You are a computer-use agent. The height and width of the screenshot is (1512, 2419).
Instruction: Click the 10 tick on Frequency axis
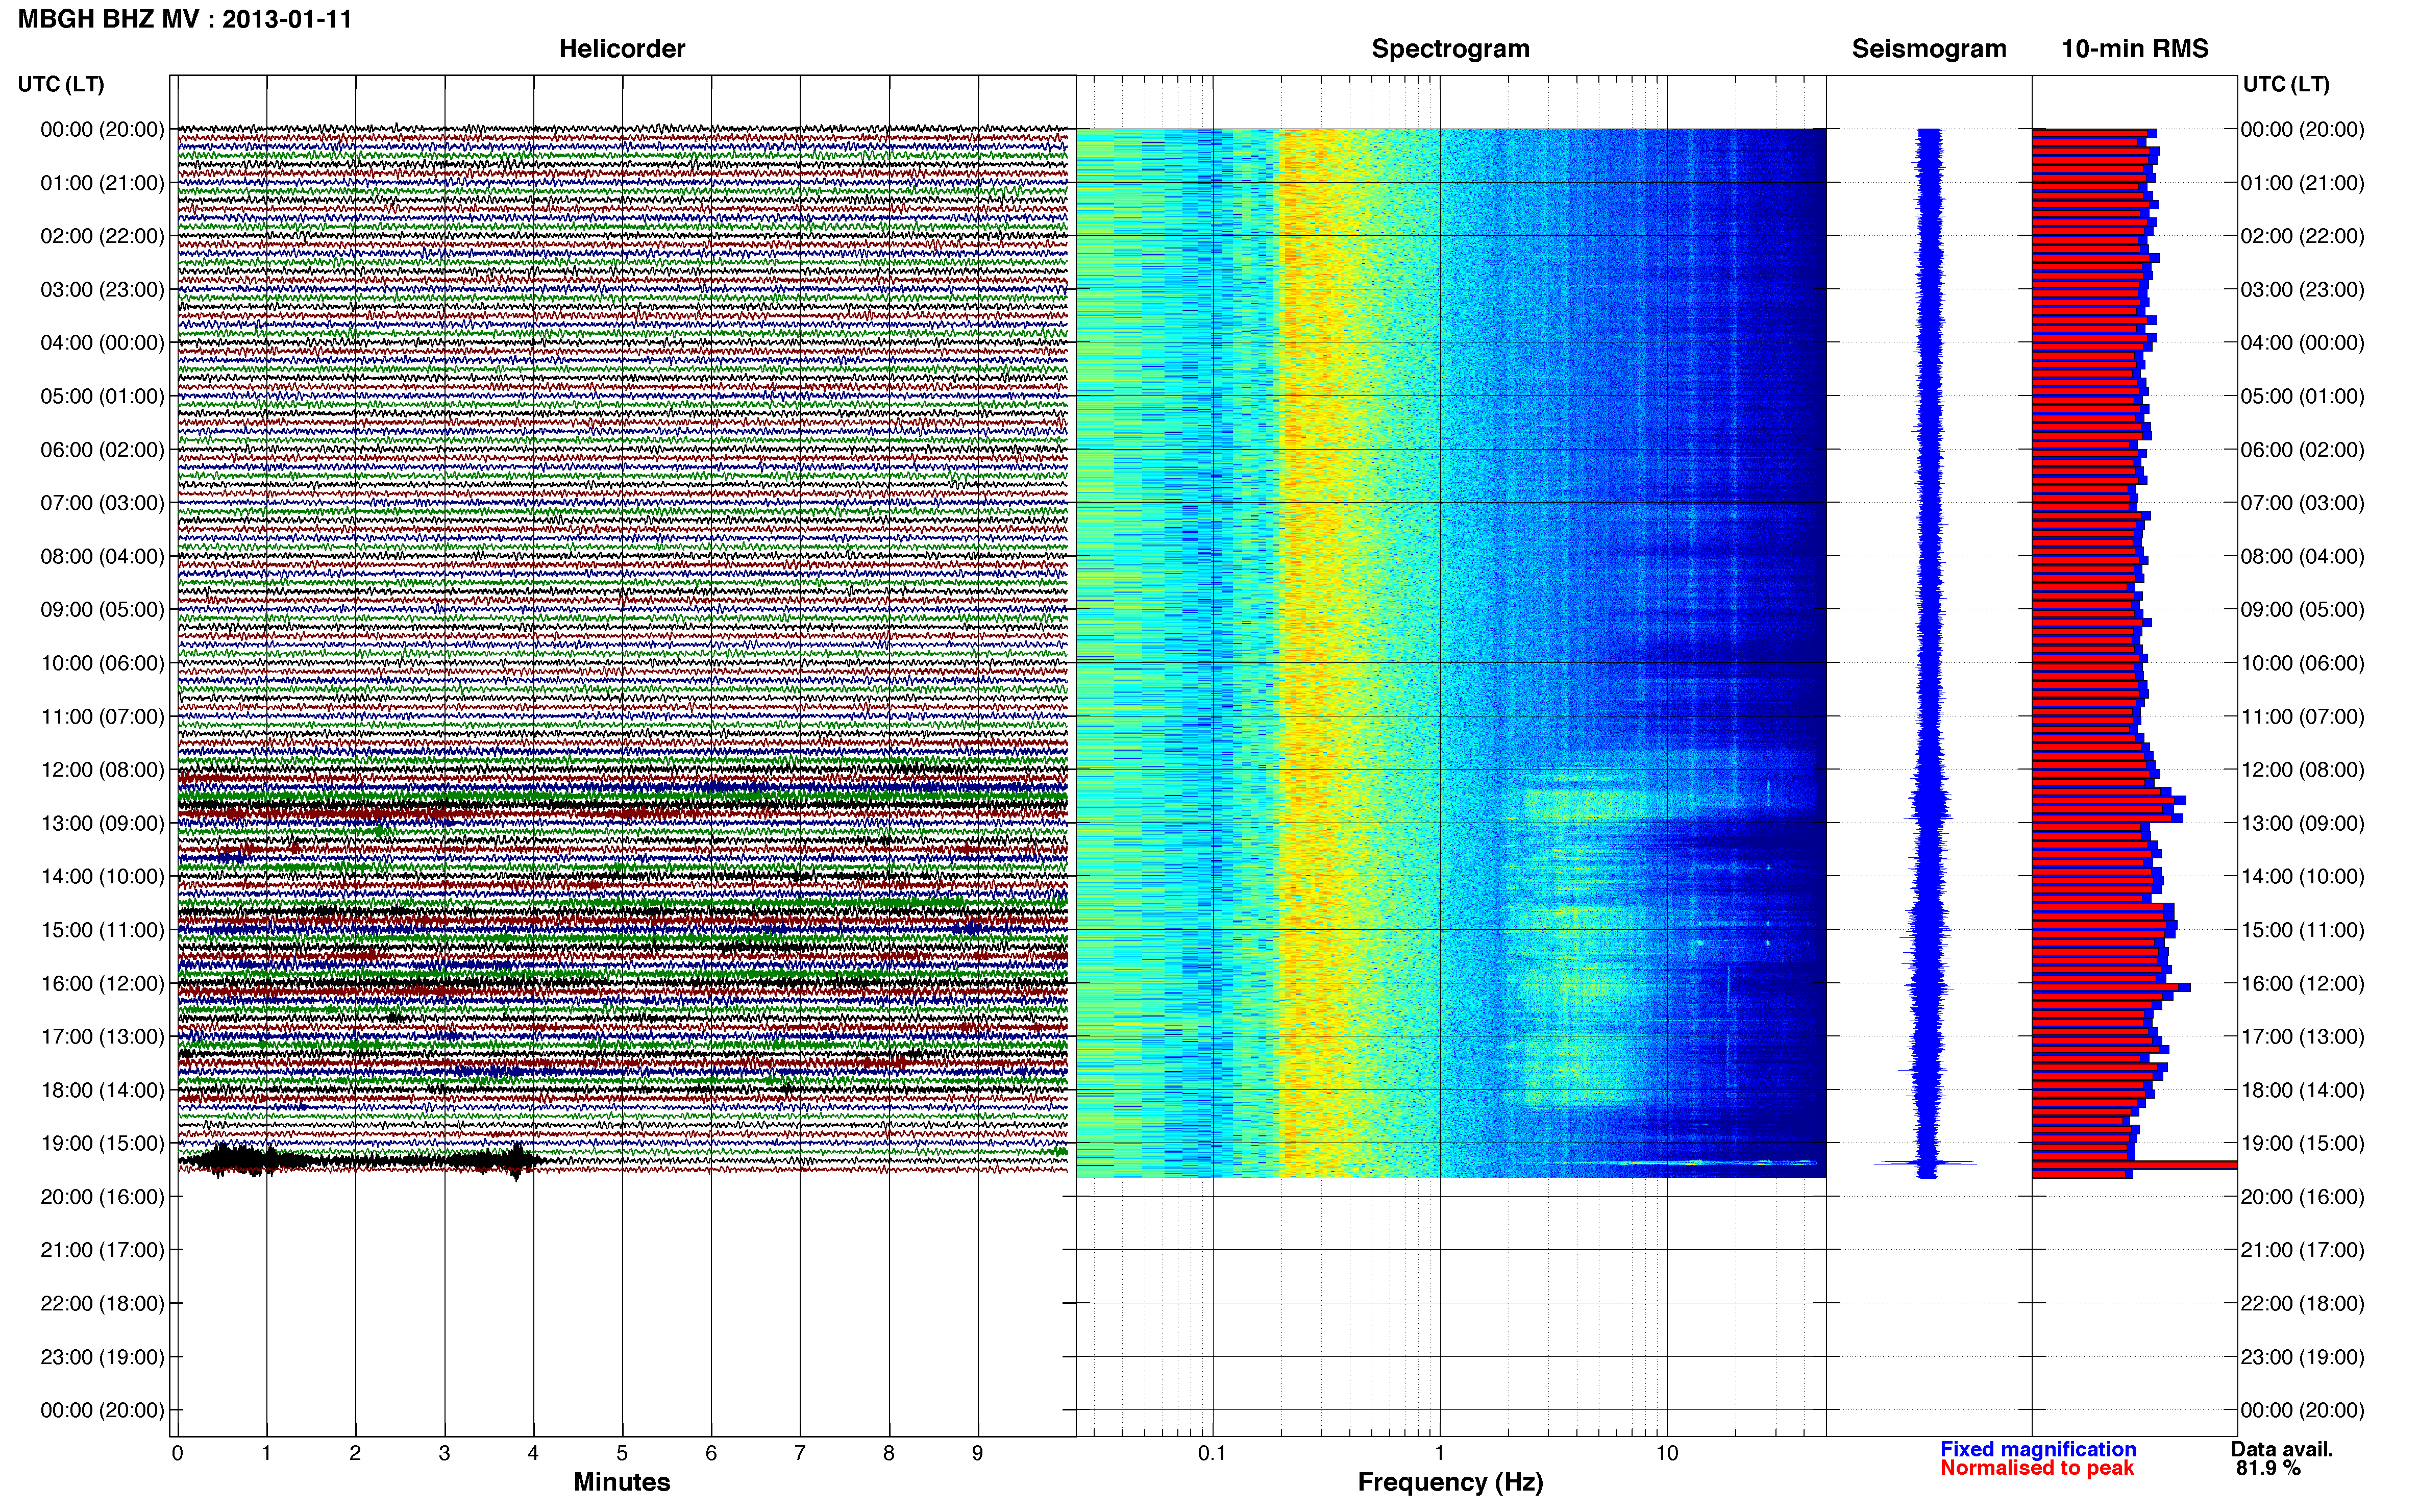pyautogui.click(x=1667, y=1453)
